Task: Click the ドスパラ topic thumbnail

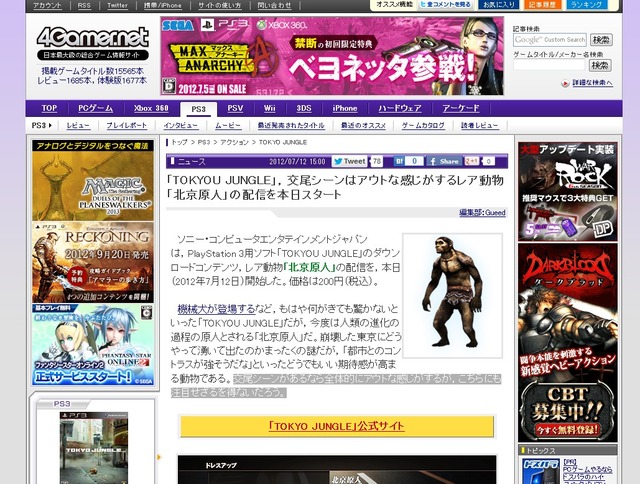Action: click(540, 471)
